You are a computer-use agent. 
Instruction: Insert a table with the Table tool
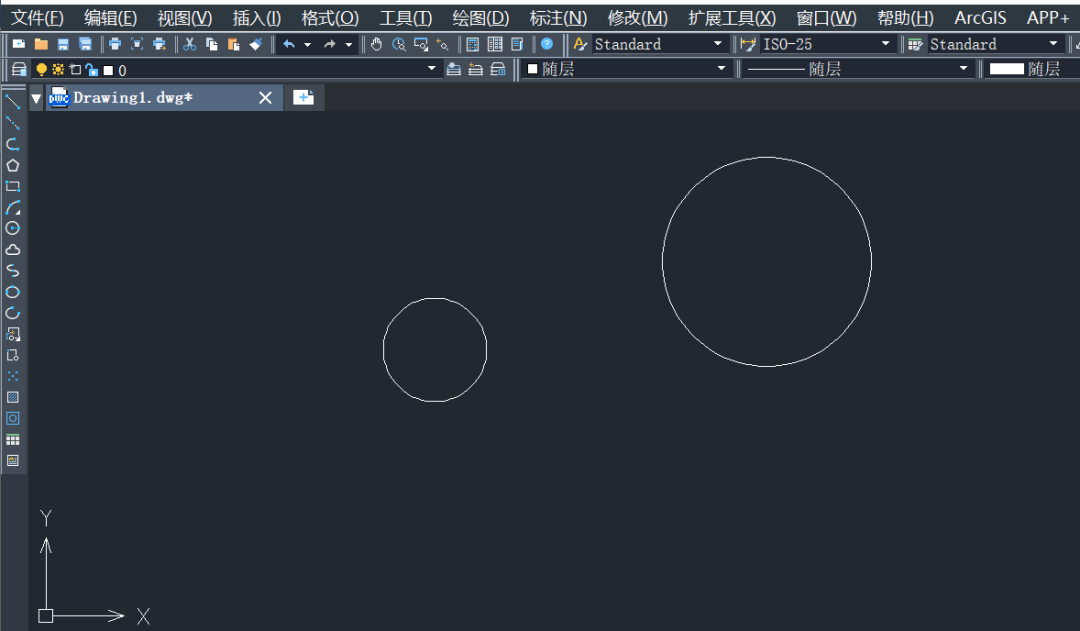13,439
